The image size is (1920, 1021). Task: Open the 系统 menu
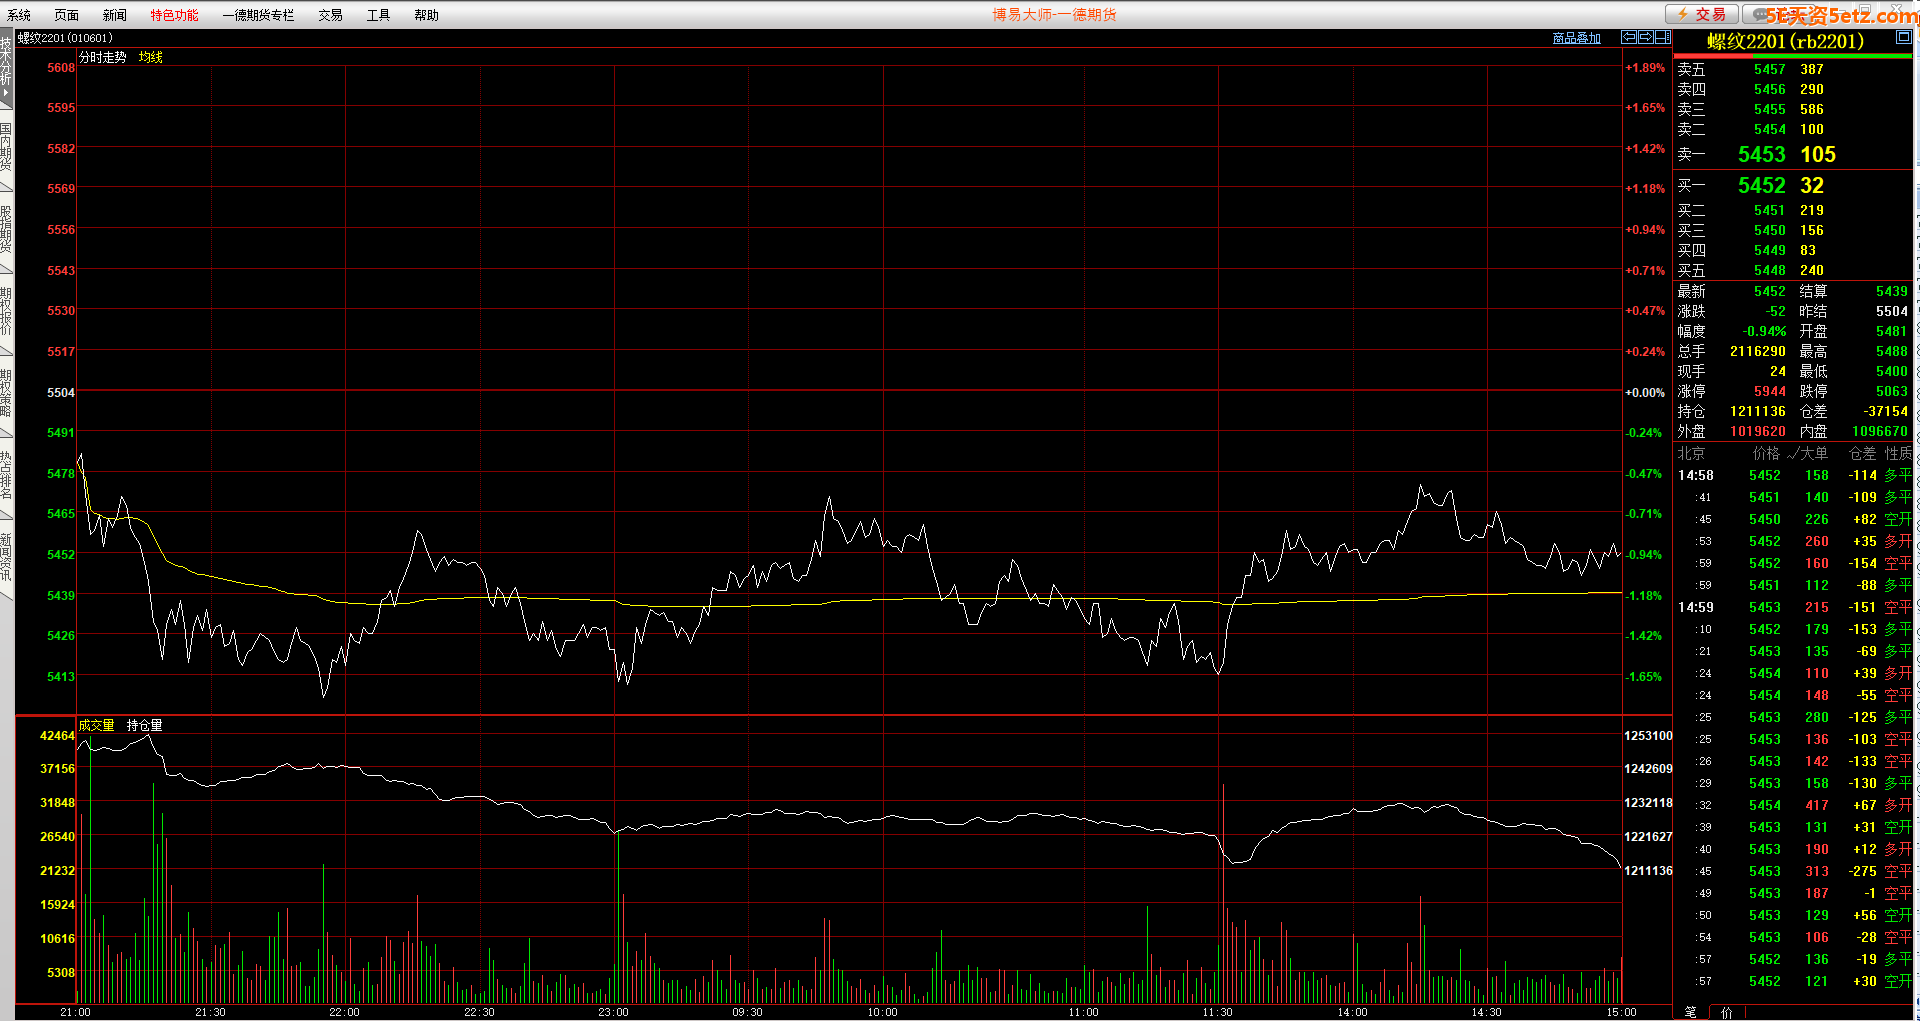(x=19, y=15)
